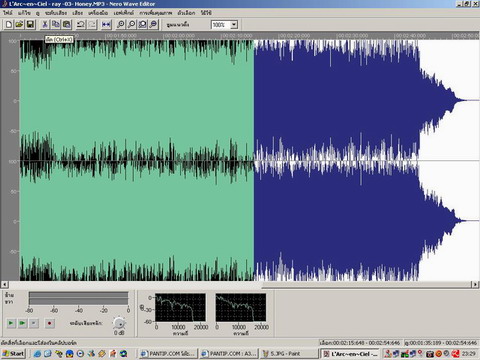Stop playback with stop button
Image resolution: width=480 pixels, height=360 pixels.
[x=34, y=323]
